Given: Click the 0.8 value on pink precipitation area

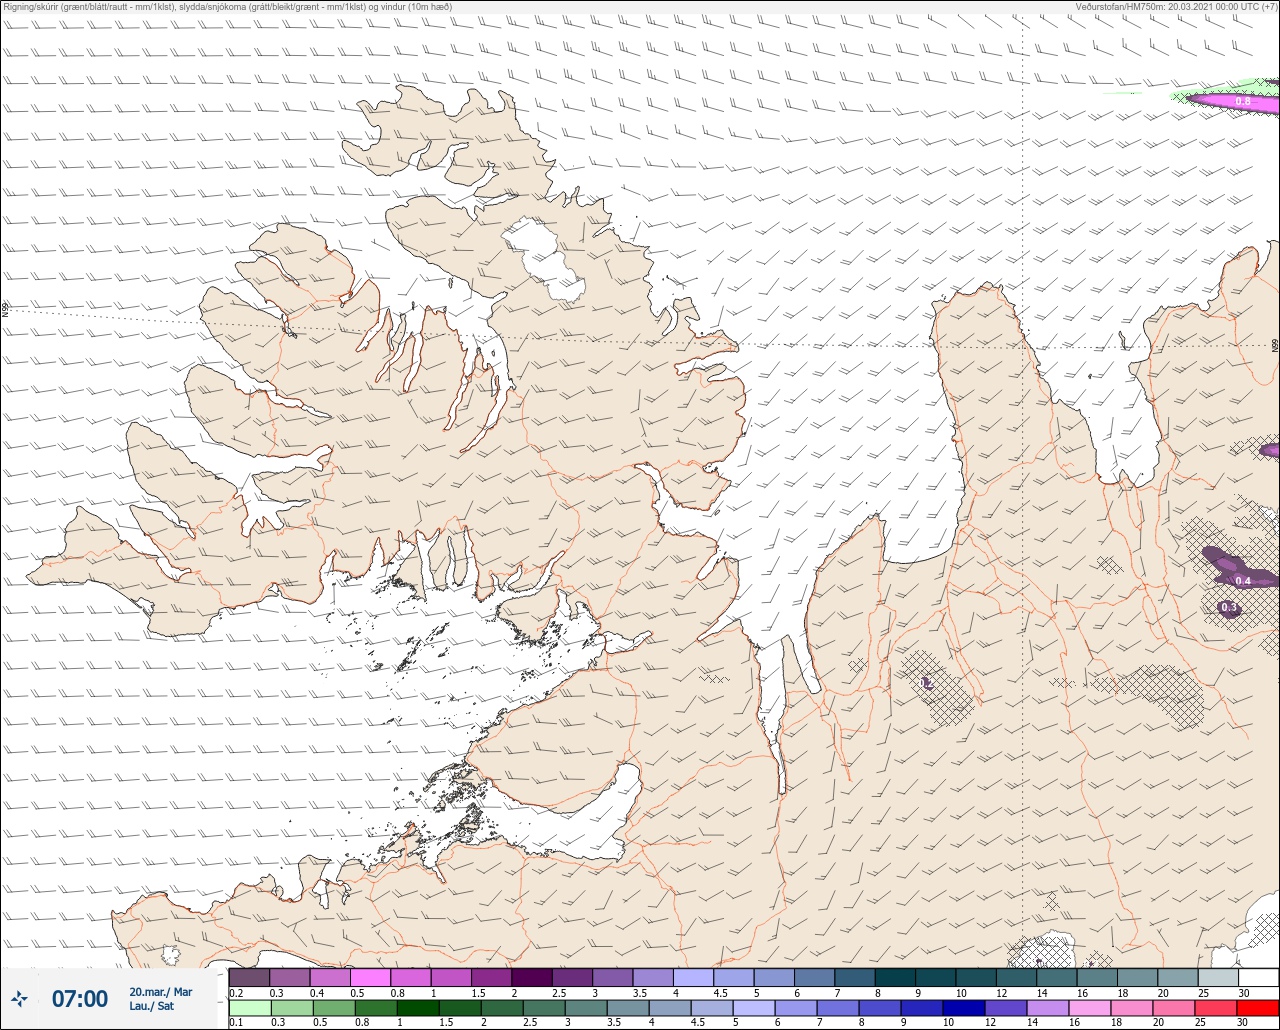Looking at the screenshot, I should (x=1243, y=101).
